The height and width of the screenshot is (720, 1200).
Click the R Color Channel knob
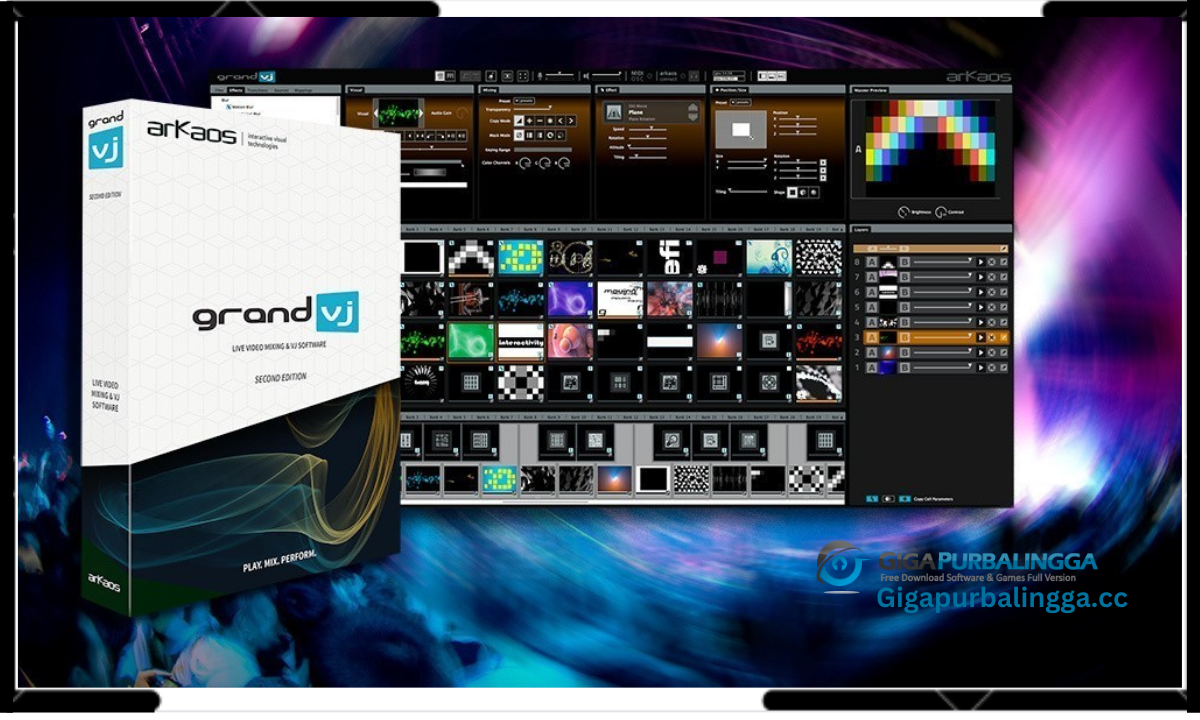pyautogui.click(x=525, y=163)
